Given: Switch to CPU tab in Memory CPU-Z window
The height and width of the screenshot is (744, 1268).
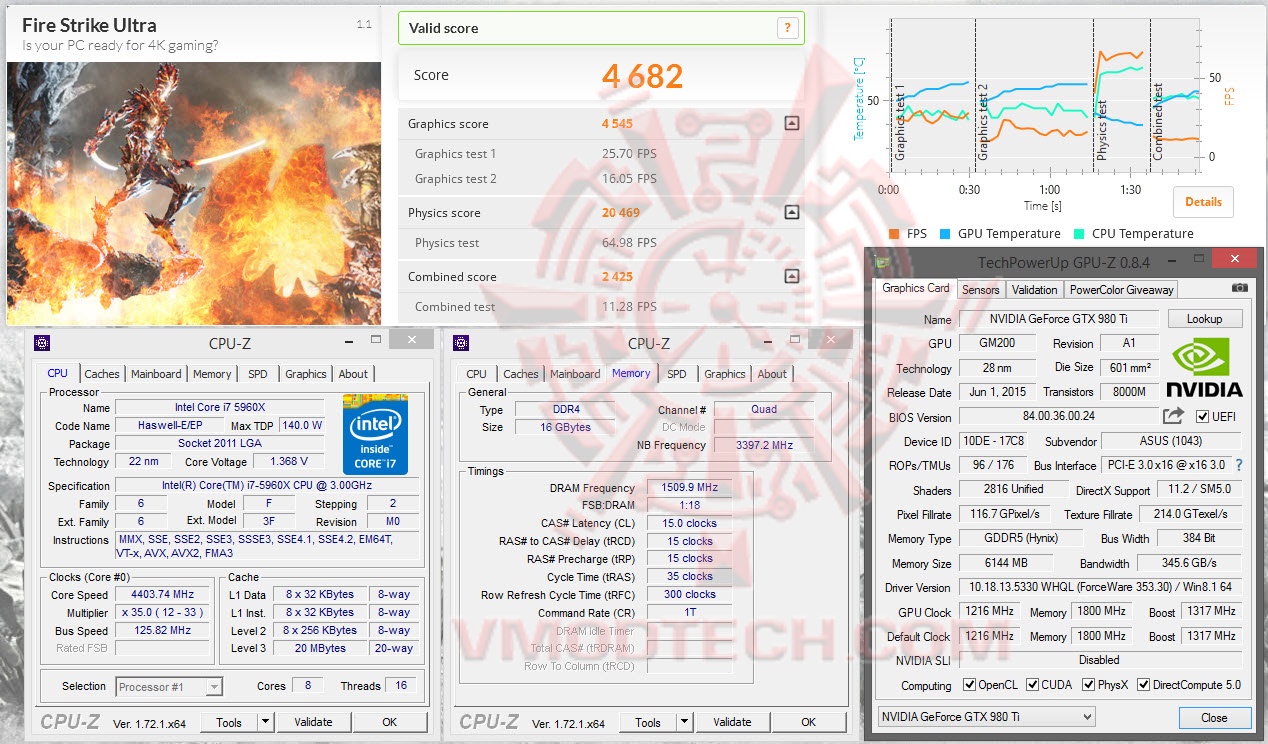Looking at the screenshot, I should click(477, 374).
